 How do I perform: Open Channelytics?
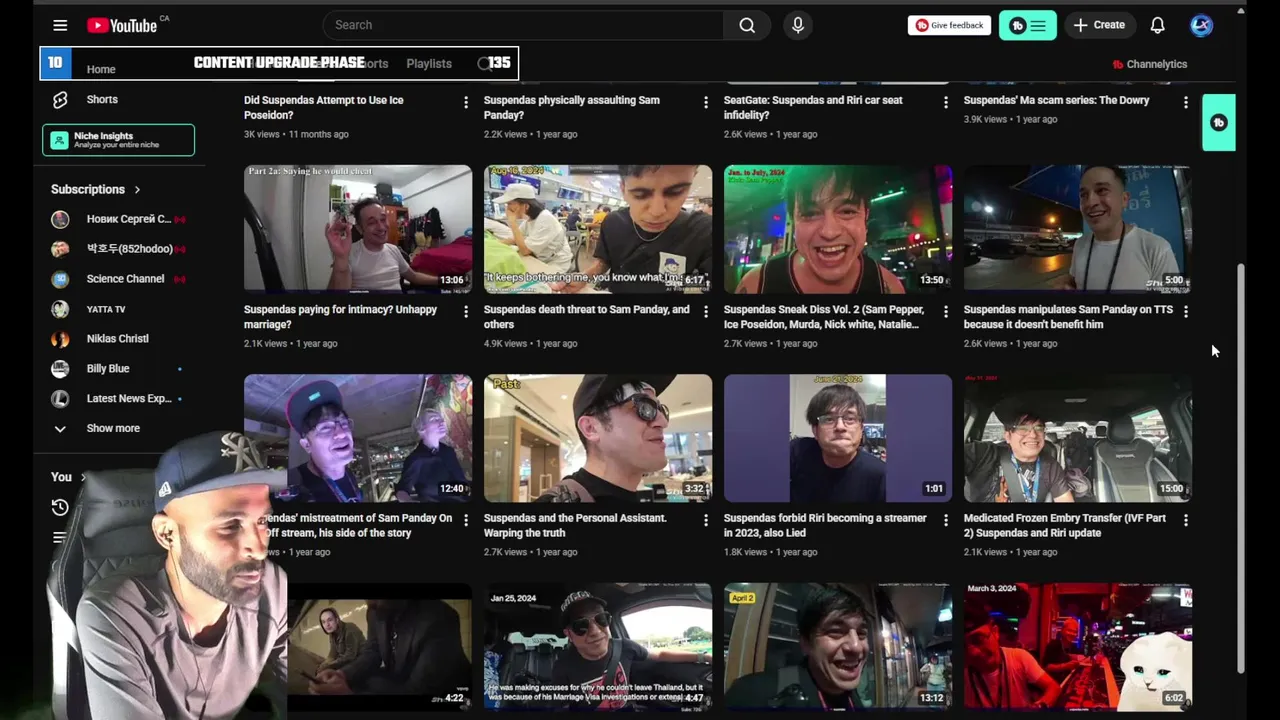pos(1150,64)
